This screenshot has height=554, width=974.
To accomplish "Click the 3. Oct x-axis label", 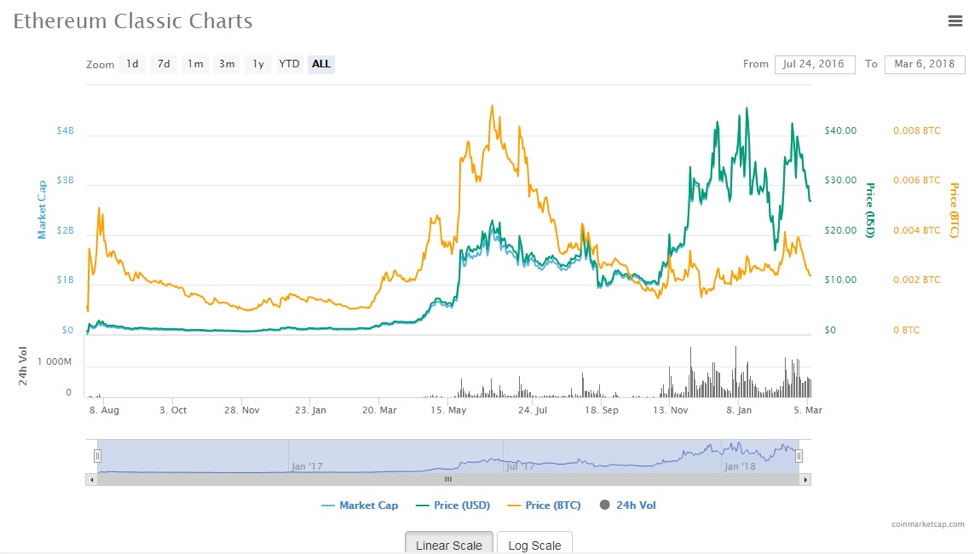I will [x=173, y=410].
